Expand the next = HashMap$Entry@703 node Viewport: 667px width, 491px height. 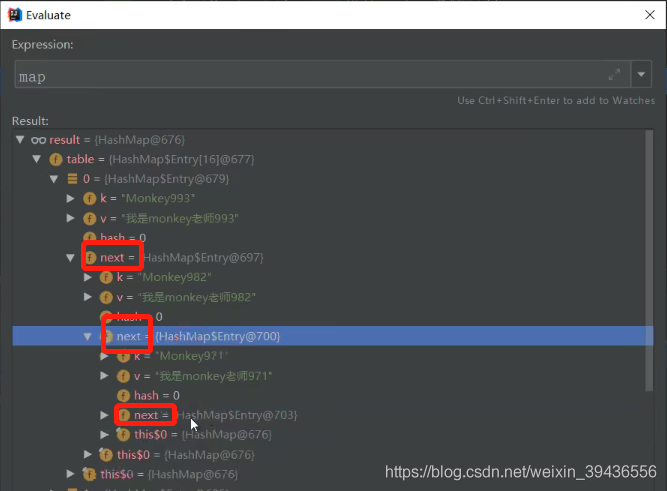[104, 415]
